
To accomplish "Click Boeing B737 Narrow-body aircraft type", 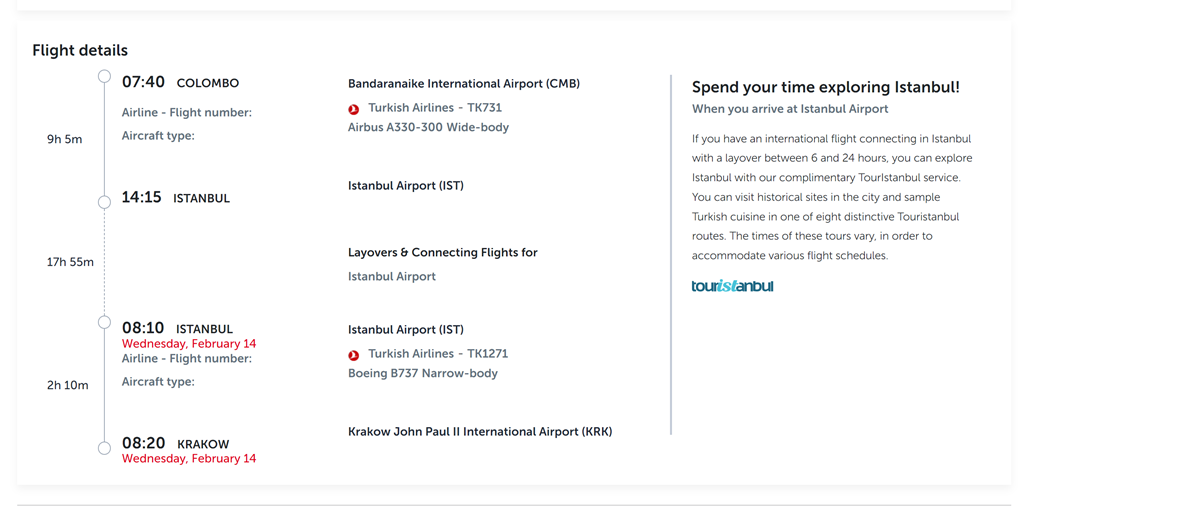I will click(423, 373).
